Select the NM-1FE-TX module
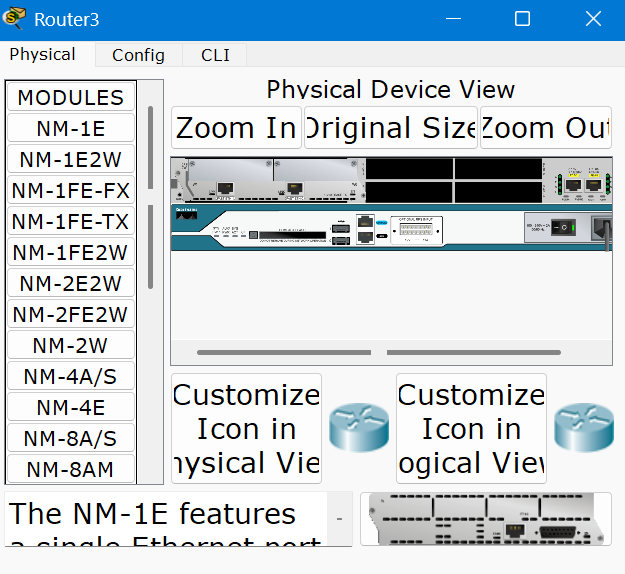625x574 pixels. (70, 221)
